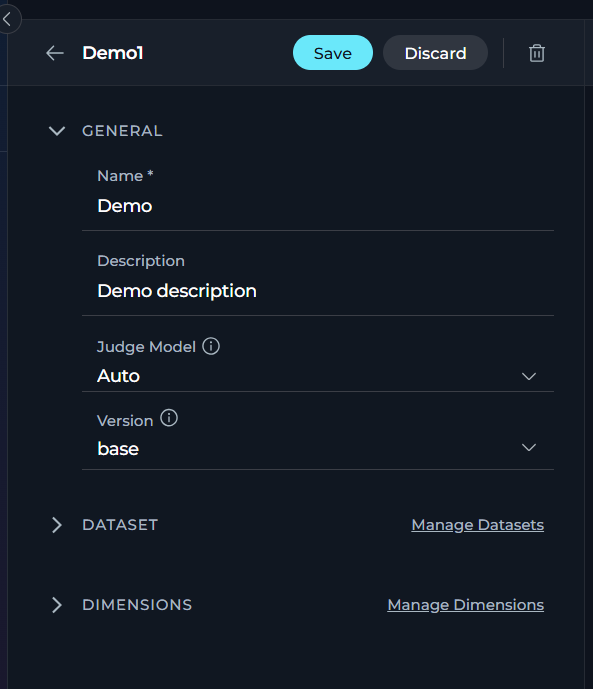This screenshot has width=593, height=689.
Task: Show the Version info tooltip icon
Action: pyautogui.click(x=169, y=418)
